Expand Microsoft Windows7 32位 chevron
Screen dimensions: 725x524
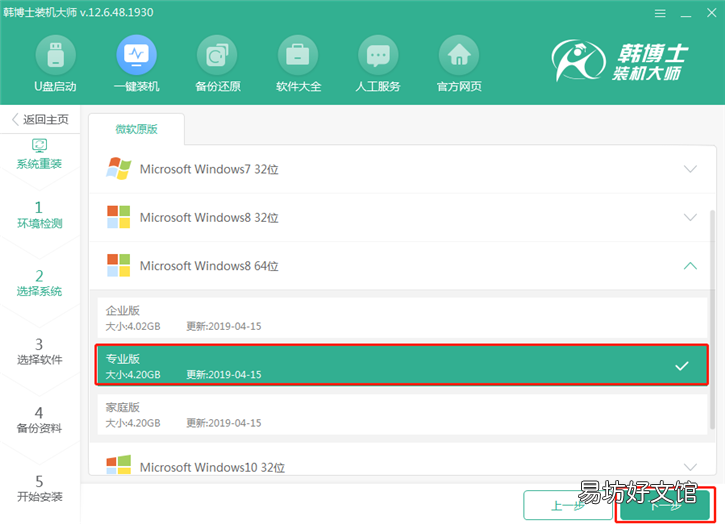click(690, 169)
